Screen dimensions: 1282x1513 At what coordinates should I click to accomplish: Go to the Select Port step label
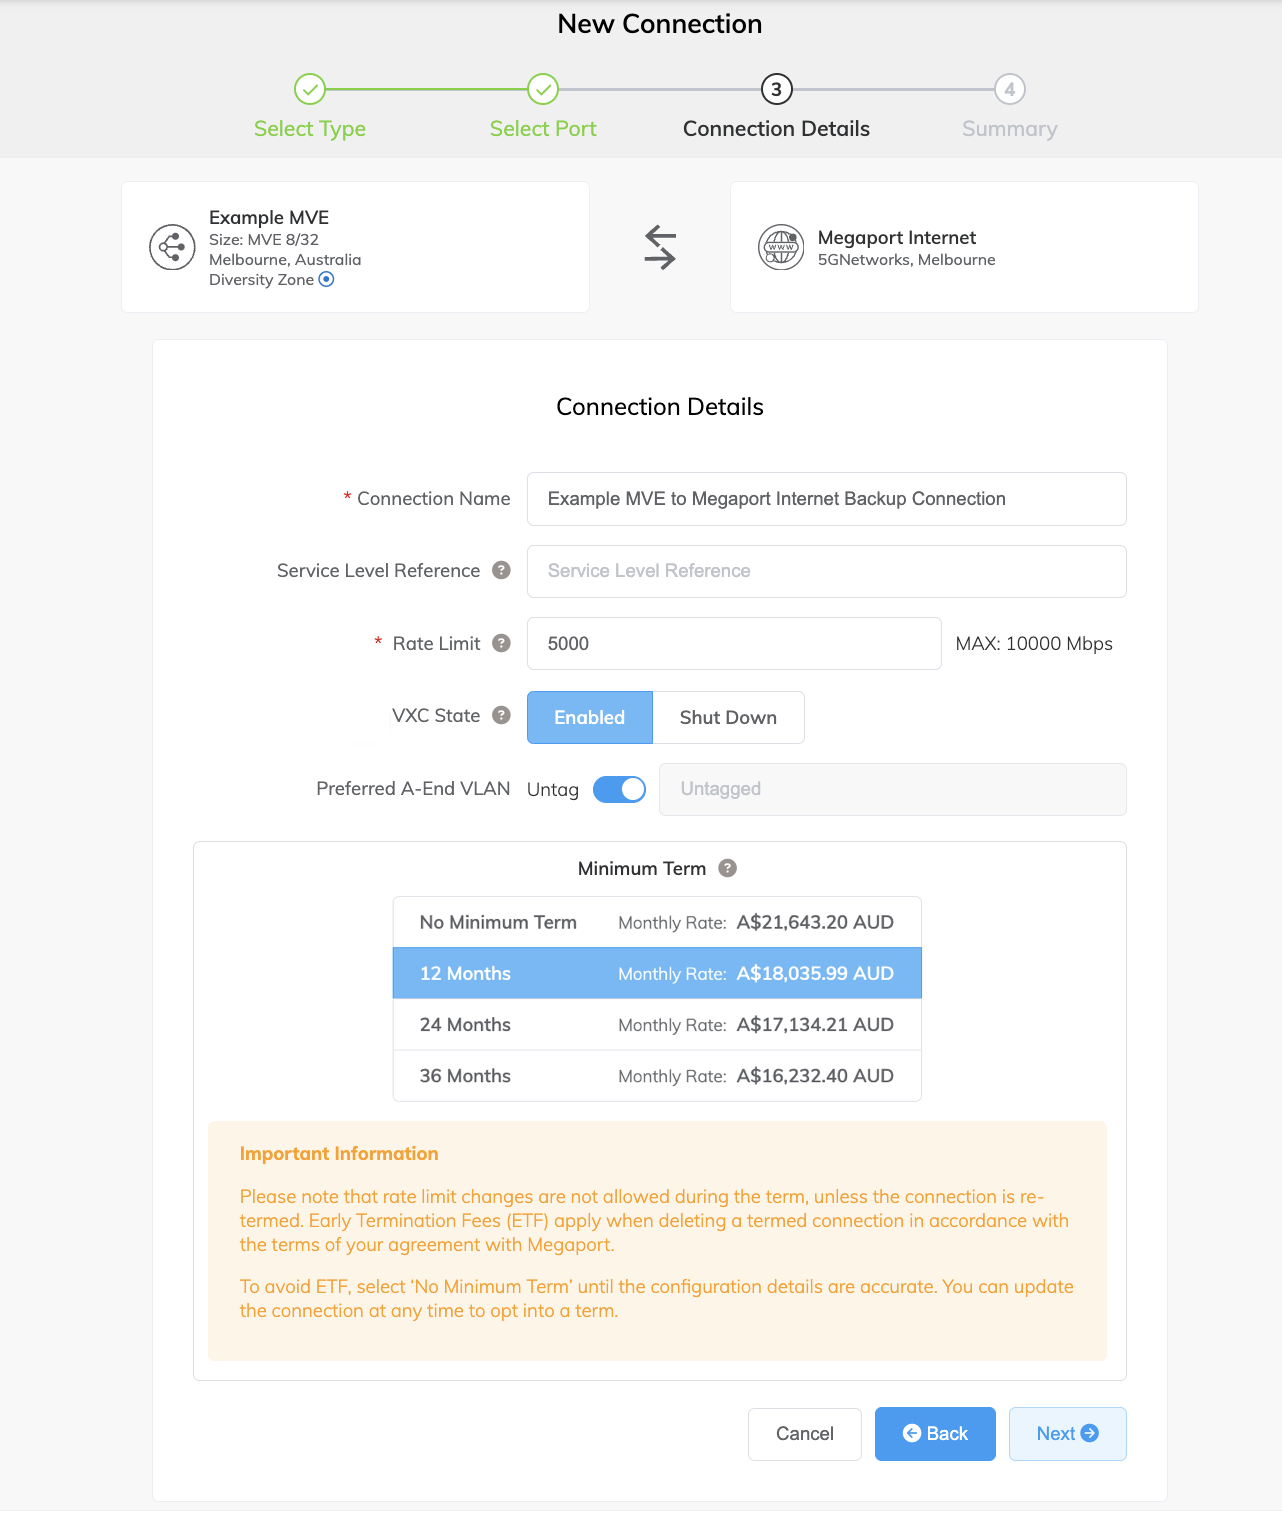(543, 129)
